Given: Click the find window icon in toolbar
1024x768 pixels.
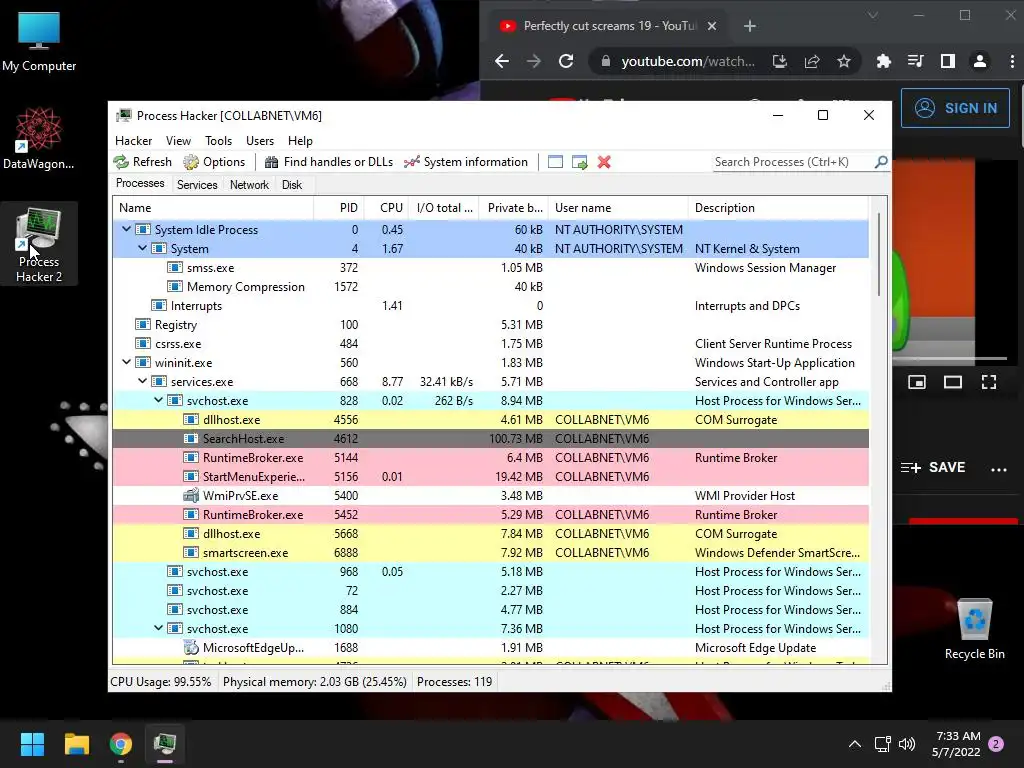Looking at the screenshot, I should tap(555, 162).
